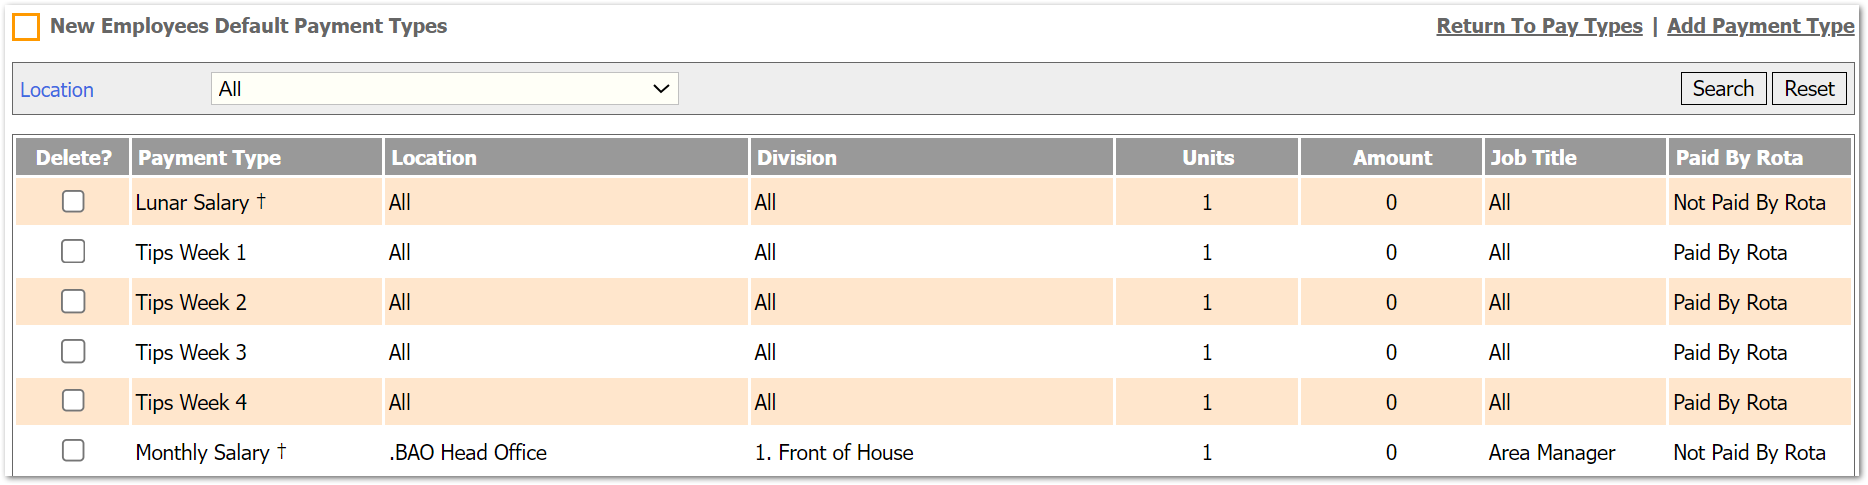Click the Paid By Rota column header
This screenshot has width=1868, height=485.
coord(1739,158)
